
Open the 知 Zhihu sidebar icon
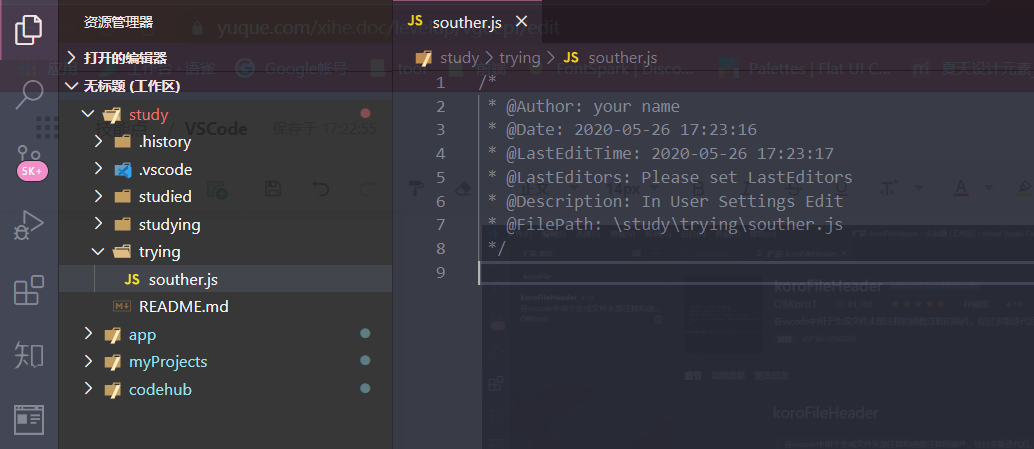click(x=28, y=355)
